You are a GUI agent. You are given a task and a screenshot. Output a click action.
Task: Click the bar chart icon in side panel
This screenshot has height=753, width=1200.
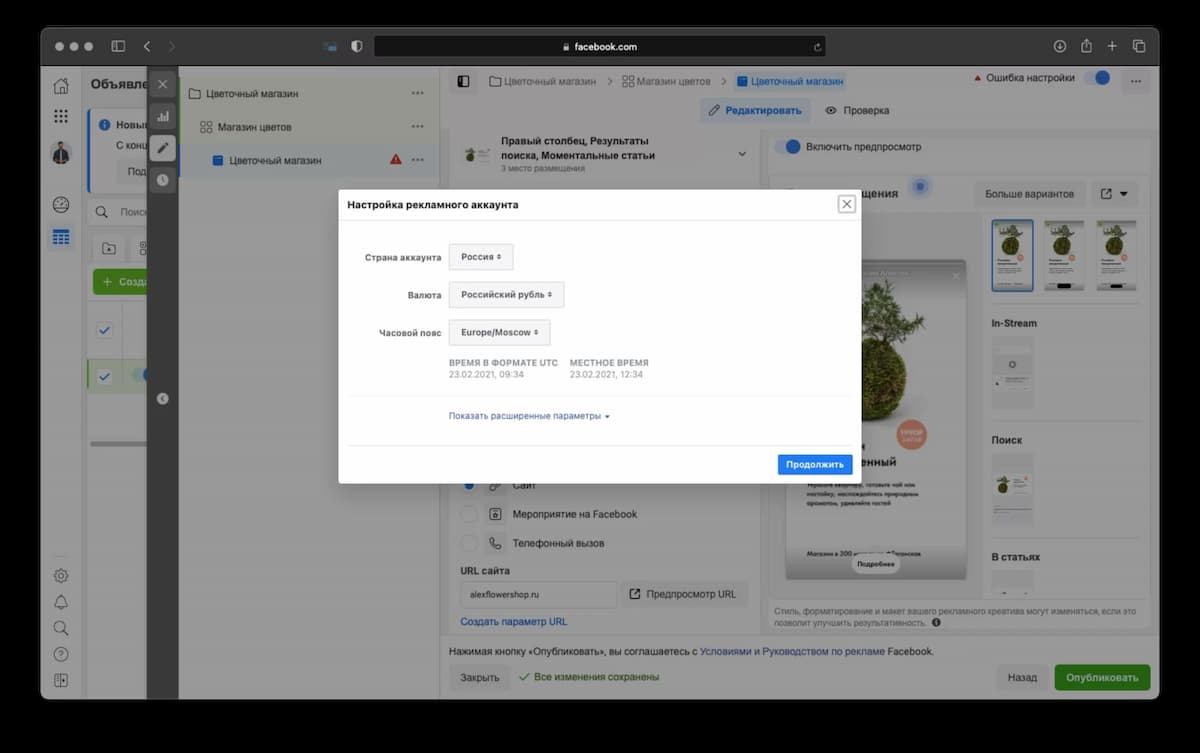[162, 116]
